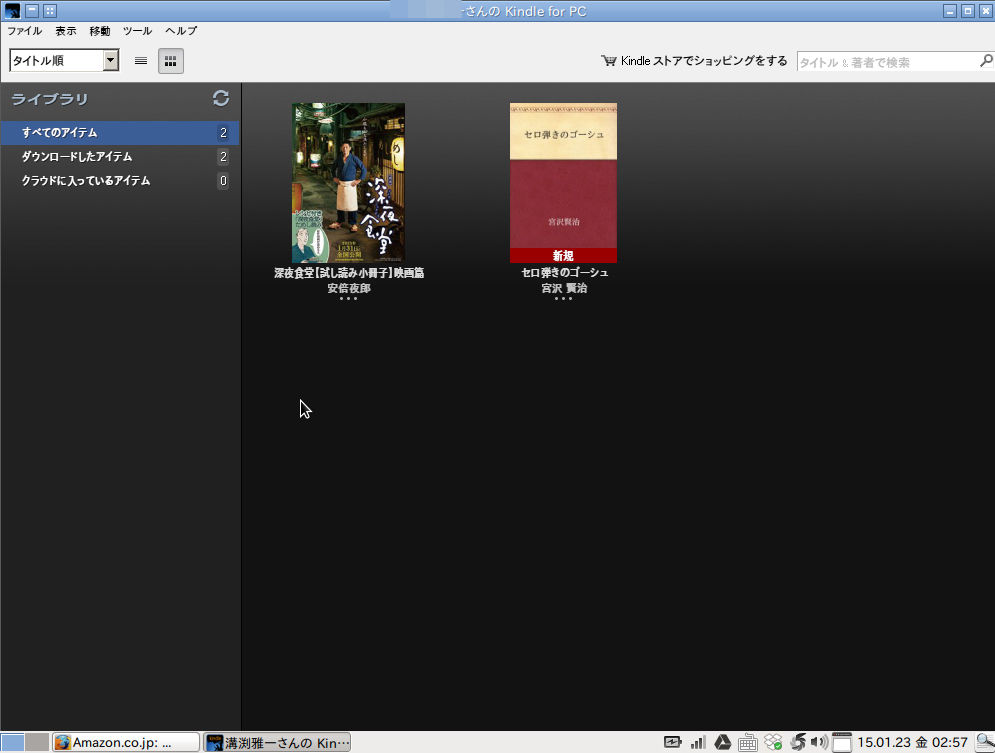This screenshot has height=753, width=995.
Task: Click the Kindle app icon in title bar
Action: [12, 11]
